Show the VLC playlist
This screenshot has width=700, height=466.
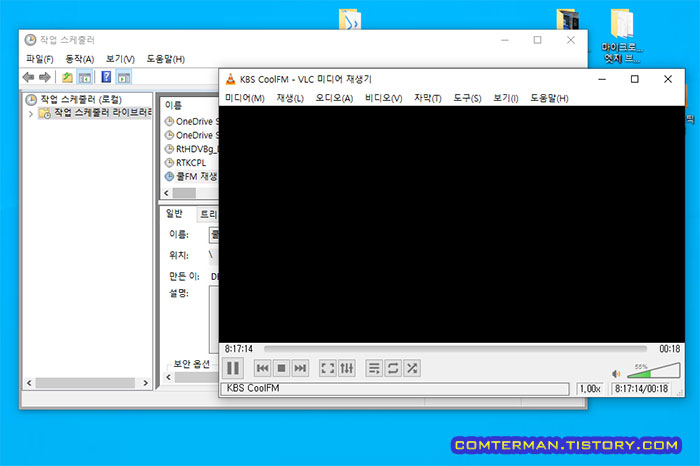(374, 368)
